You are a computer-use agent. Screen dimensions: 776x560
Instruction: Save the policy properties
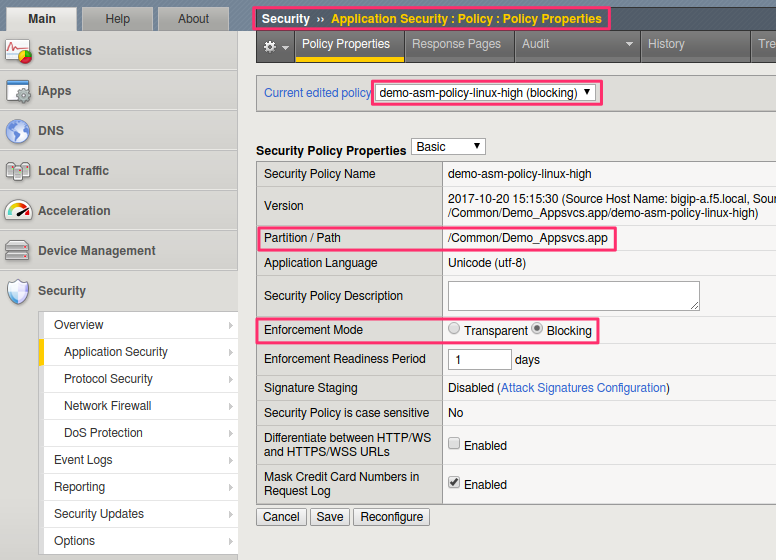[x=330, y=517]
